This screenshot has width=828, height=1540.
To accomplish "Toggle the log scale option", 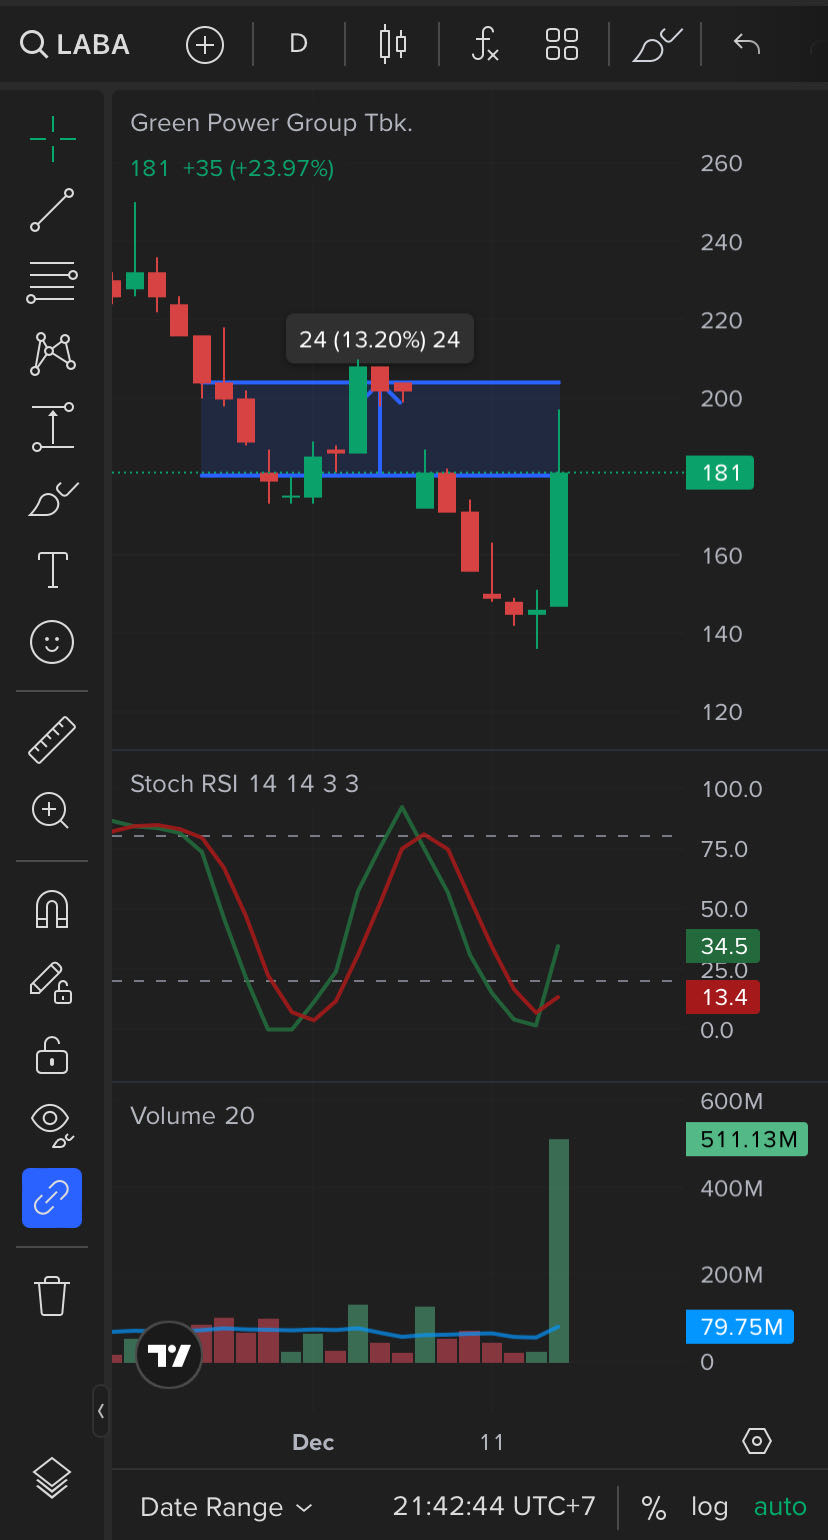I will click(x=709, y=1507).
